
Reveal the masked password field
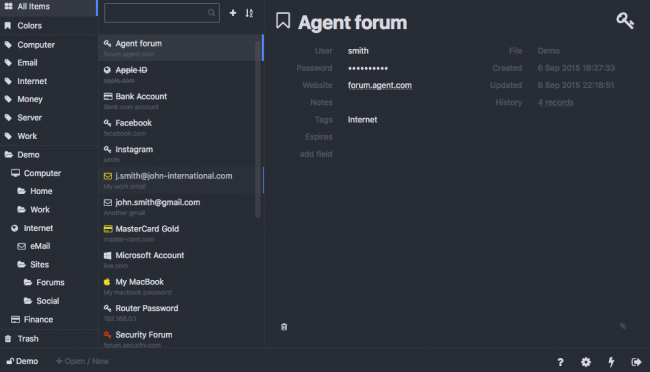[368, 68]
